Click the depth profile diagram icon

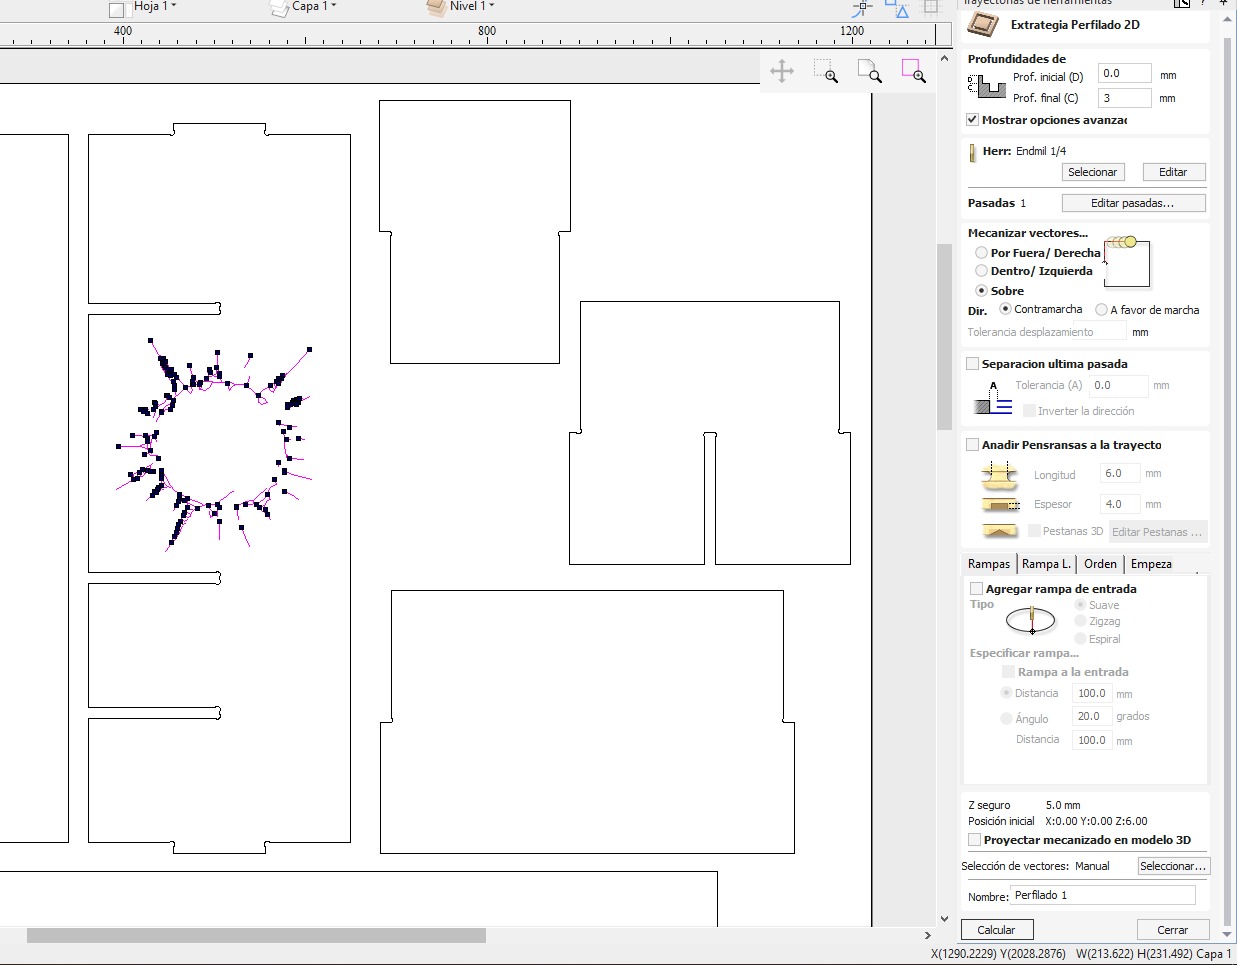pyautogui.click(x=986, y=87)
